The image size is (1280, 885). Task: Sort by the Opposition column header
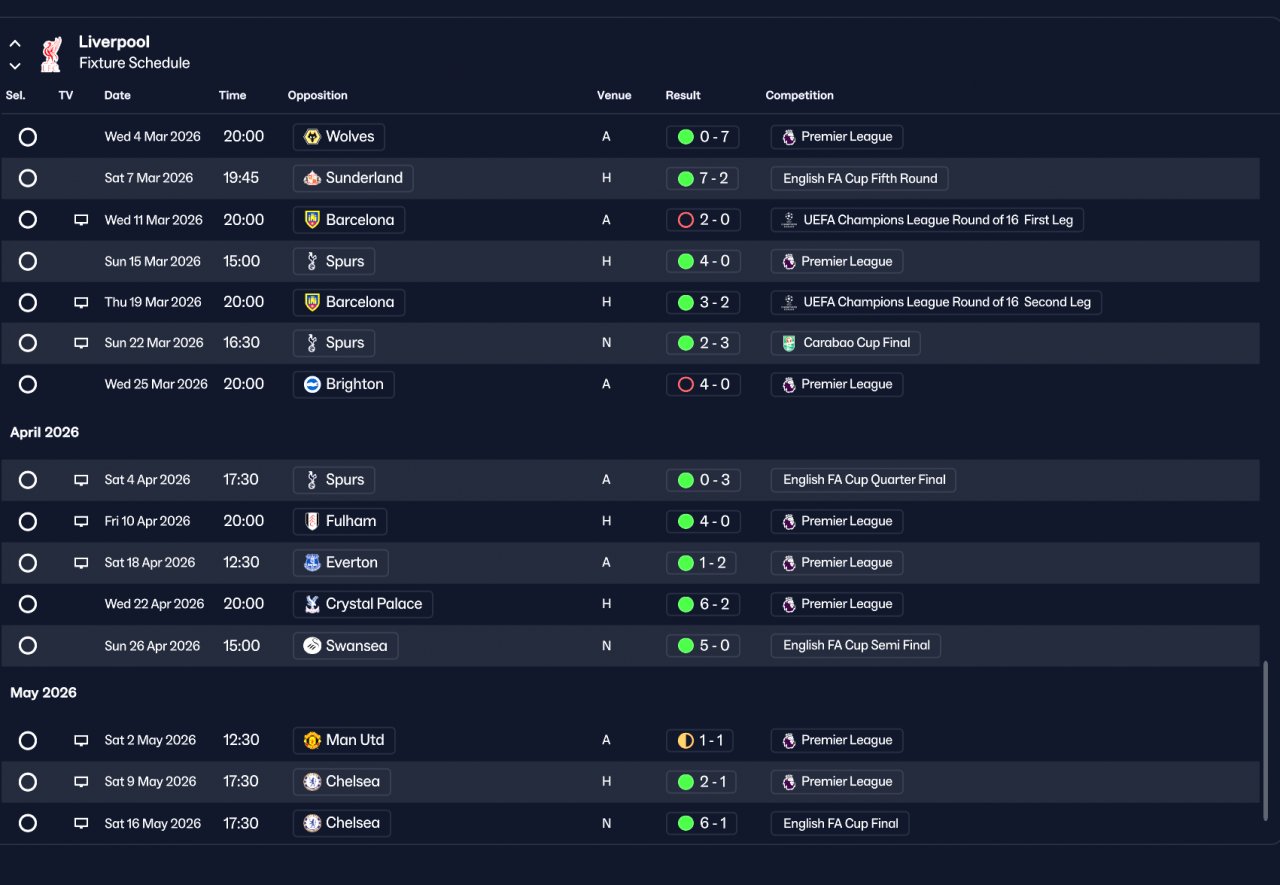tap(317, 96)
